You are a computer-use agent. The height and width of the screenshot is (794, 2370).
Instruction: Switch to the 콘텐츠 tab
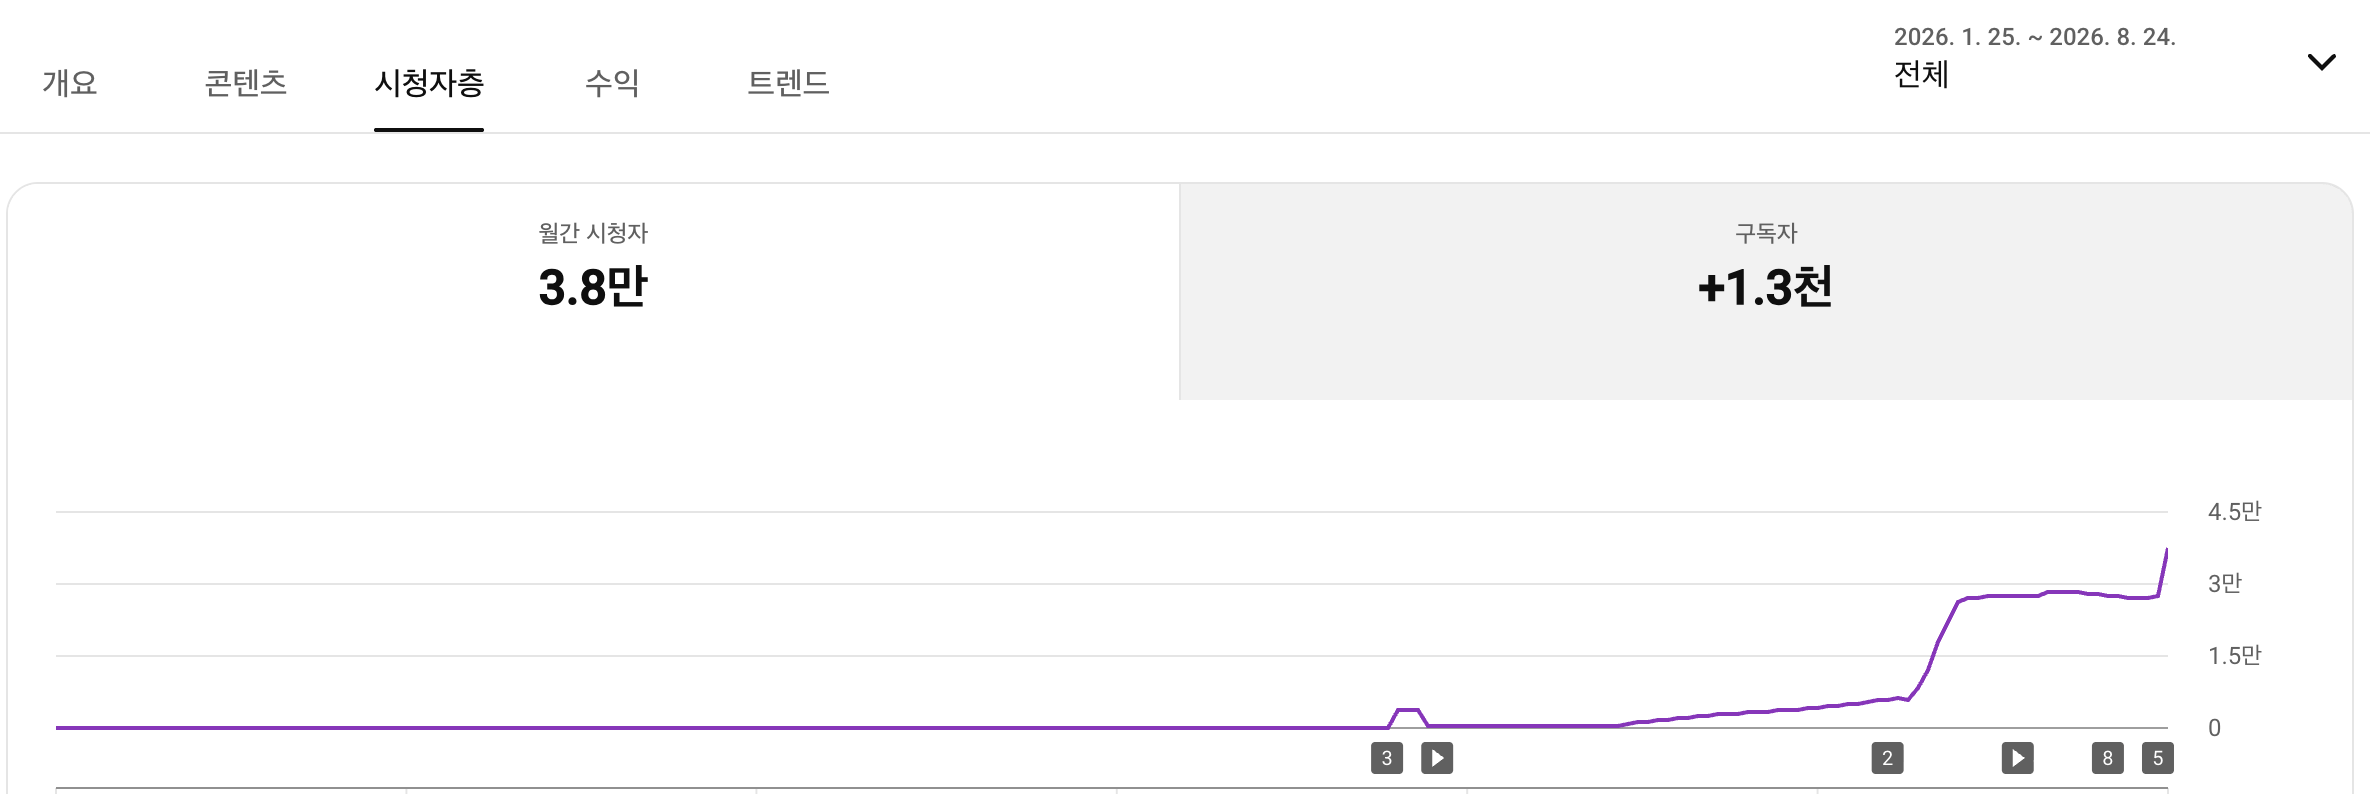pos(246,82)
